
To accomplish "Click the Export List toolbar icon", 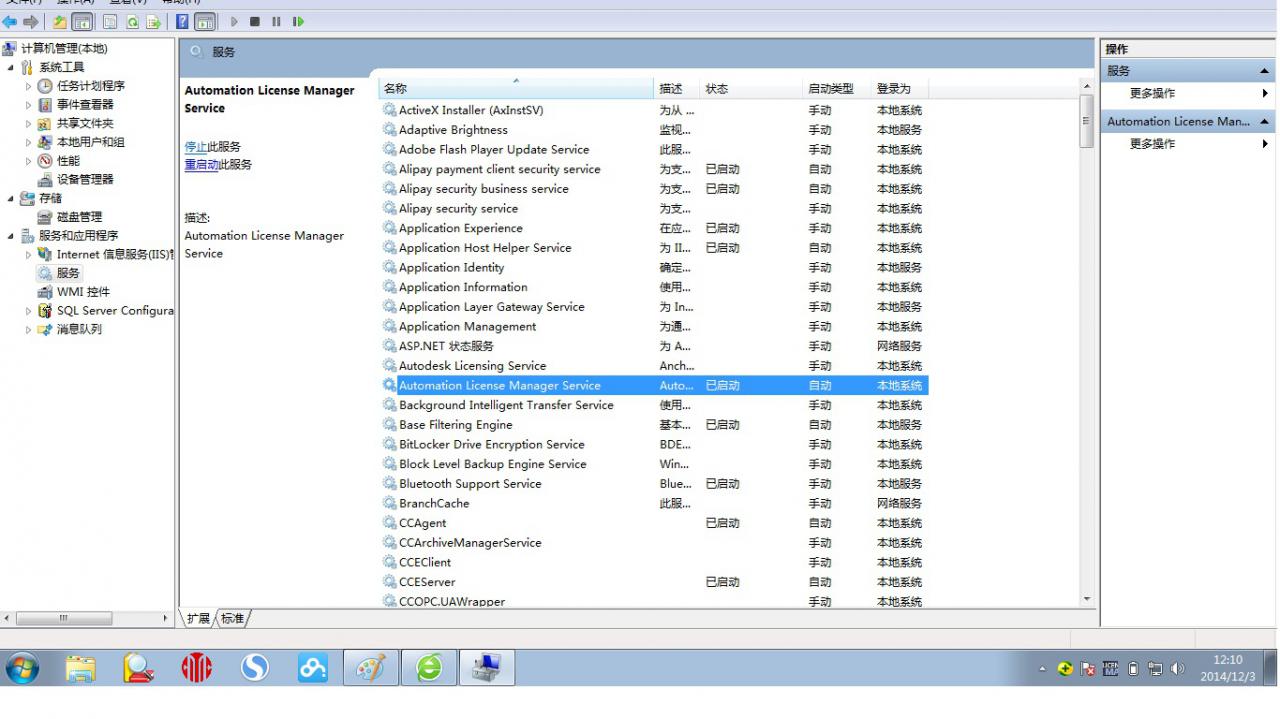I will (x=153, y=21).
